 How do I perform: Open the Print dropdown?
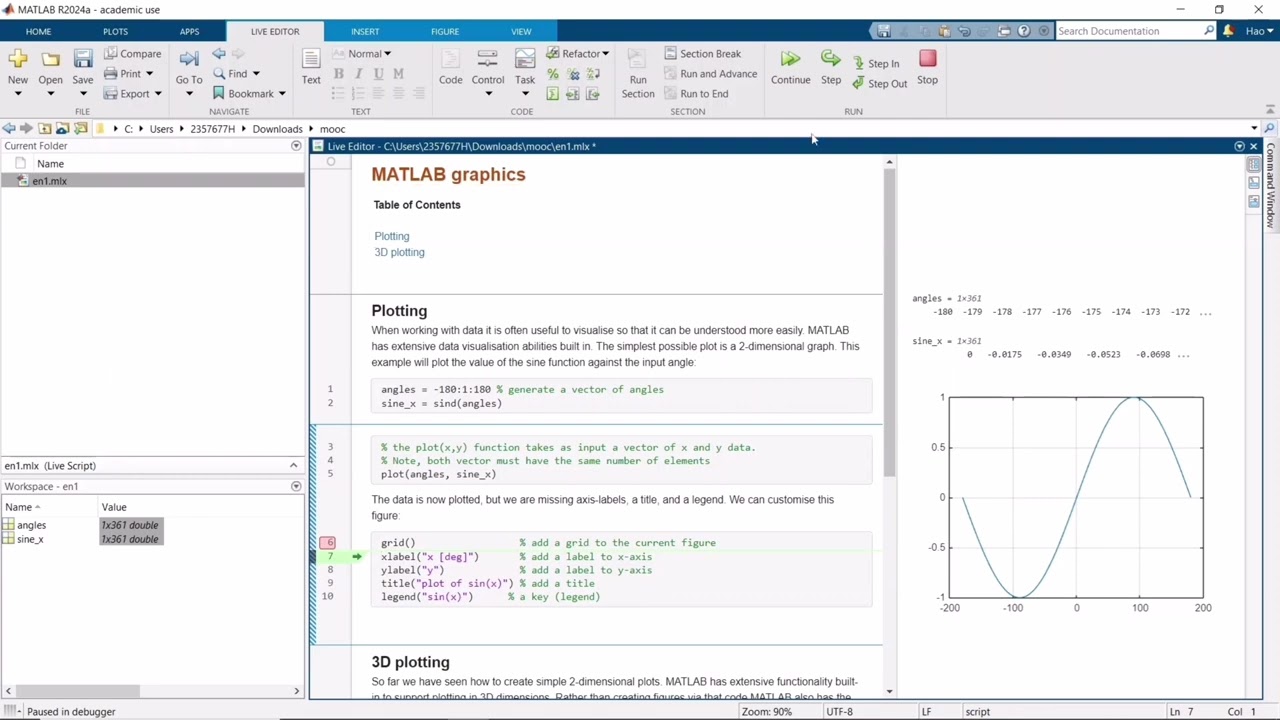click(x=129, y=74)
